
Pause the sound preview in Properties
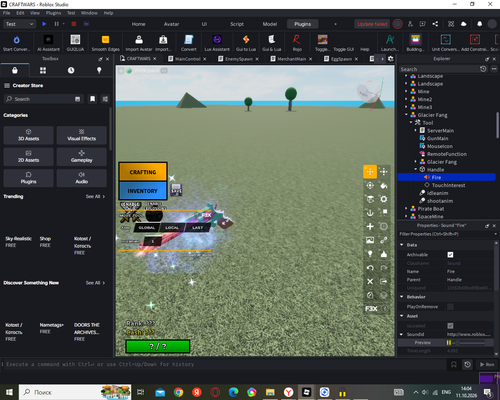449,343
